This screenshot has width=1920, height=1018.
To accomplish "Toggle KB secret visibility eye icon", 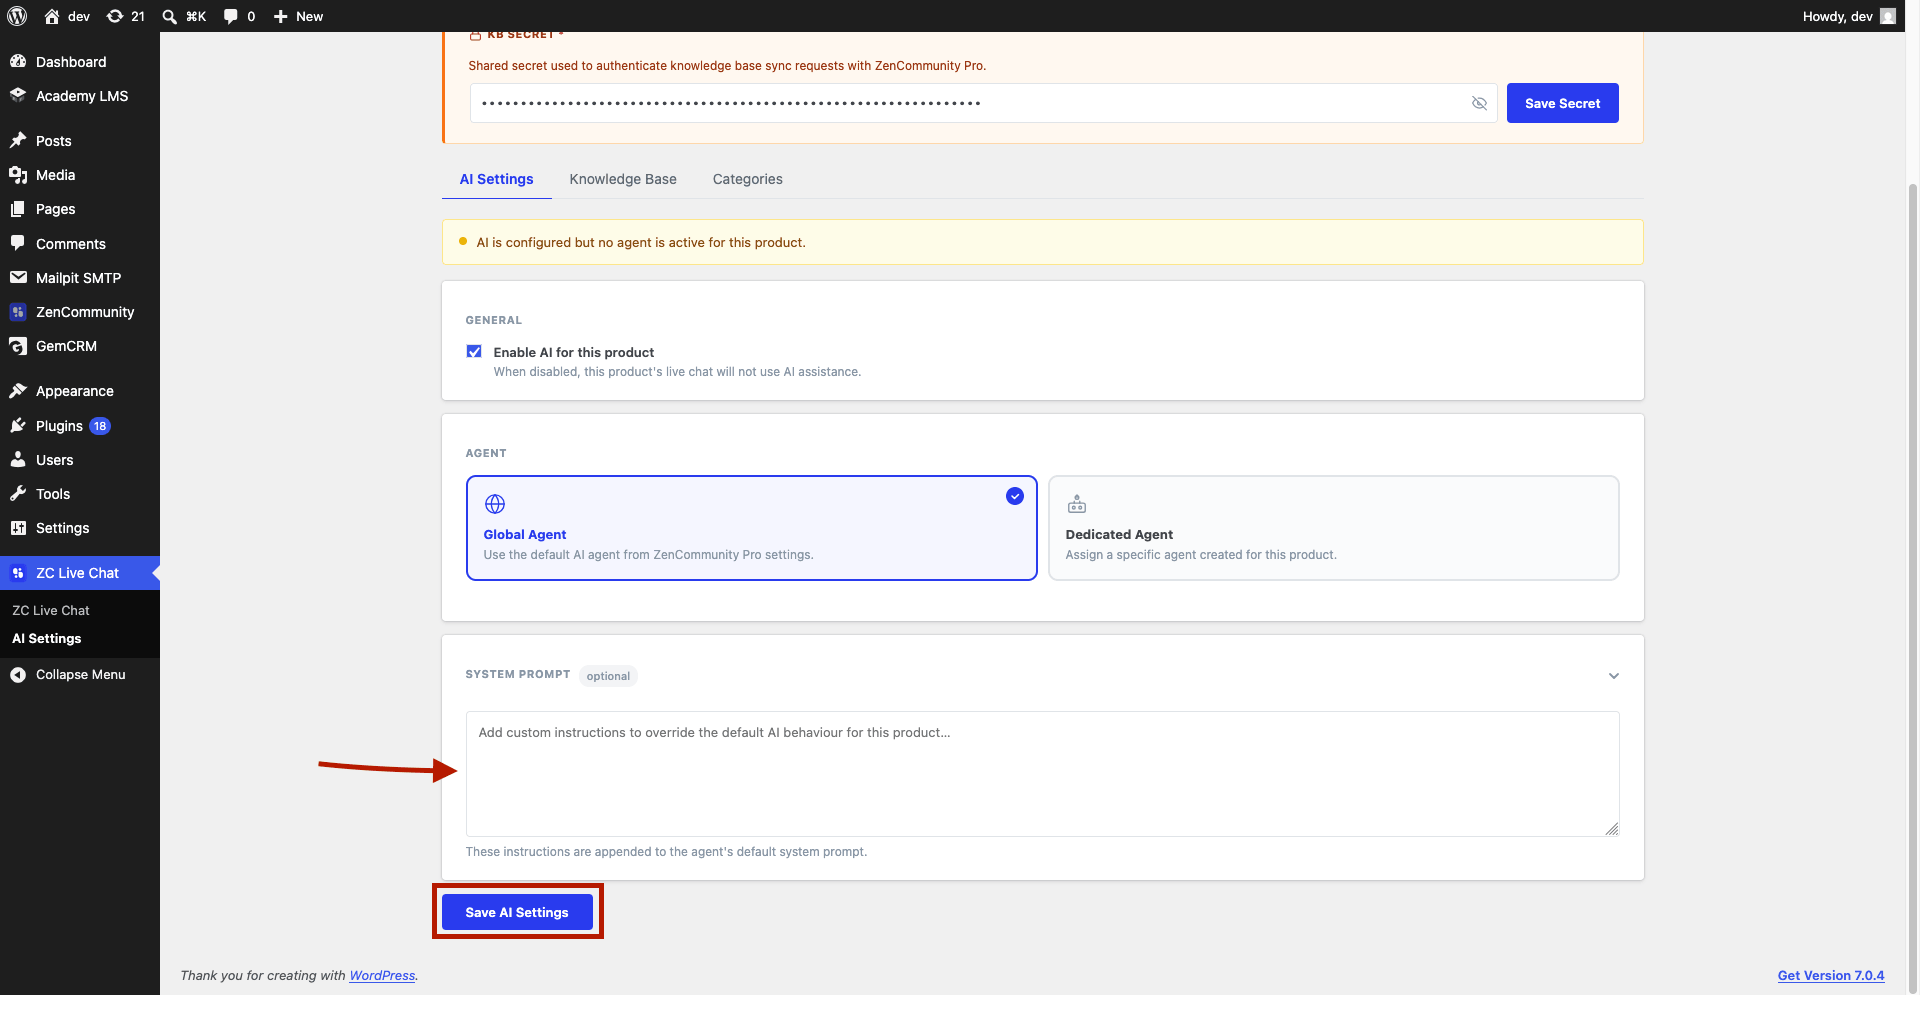I will point(1479,103).
